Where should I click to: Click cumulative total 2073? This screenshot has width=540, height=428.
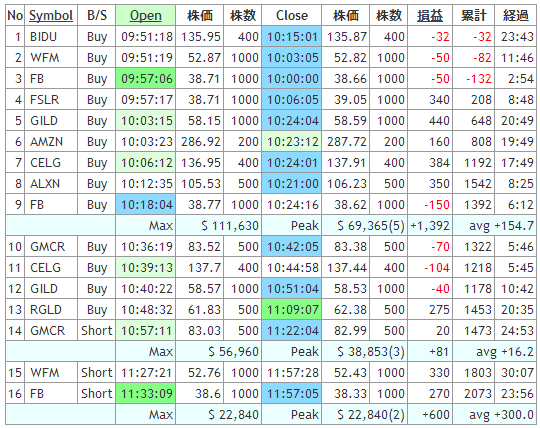point(478,393)
